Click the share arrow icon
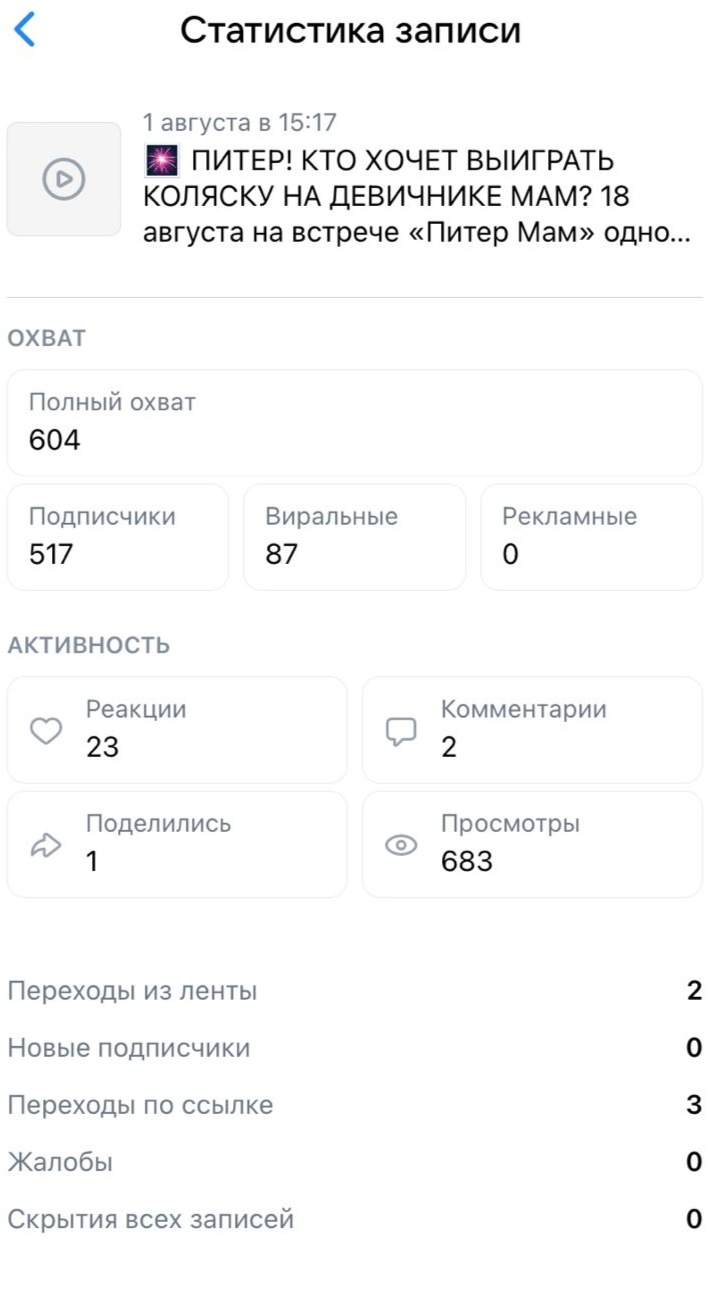The image size is (724, 1293). tap(46, 846)
